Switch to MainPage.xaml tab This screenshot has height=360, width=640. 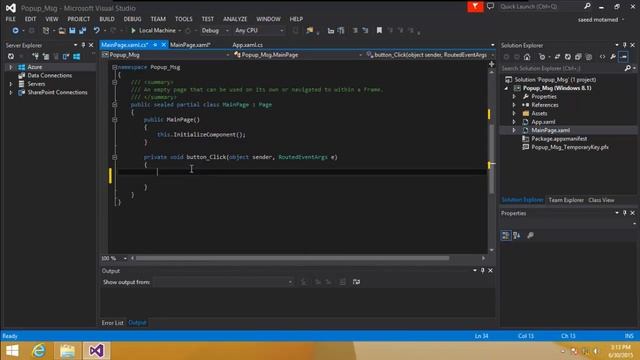190,45
